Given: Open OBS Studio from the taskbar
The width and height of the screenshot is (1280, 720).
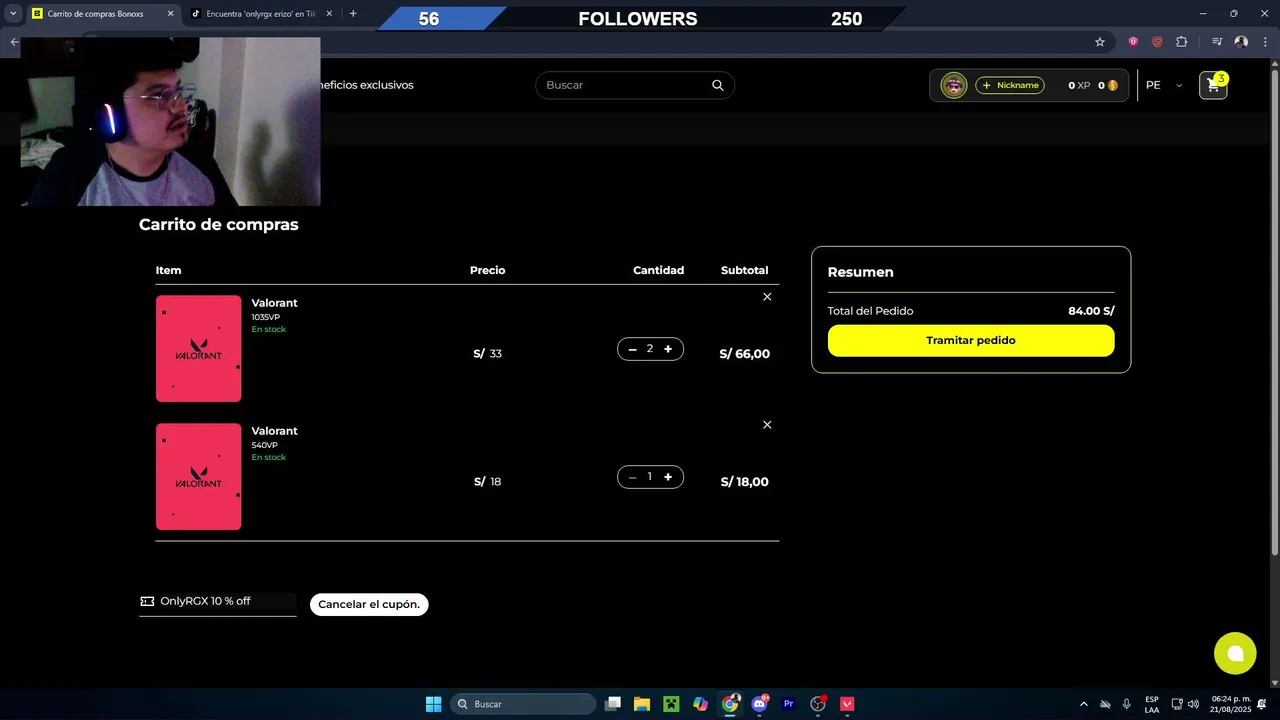Looking at the screenshot, I should 818,704.
